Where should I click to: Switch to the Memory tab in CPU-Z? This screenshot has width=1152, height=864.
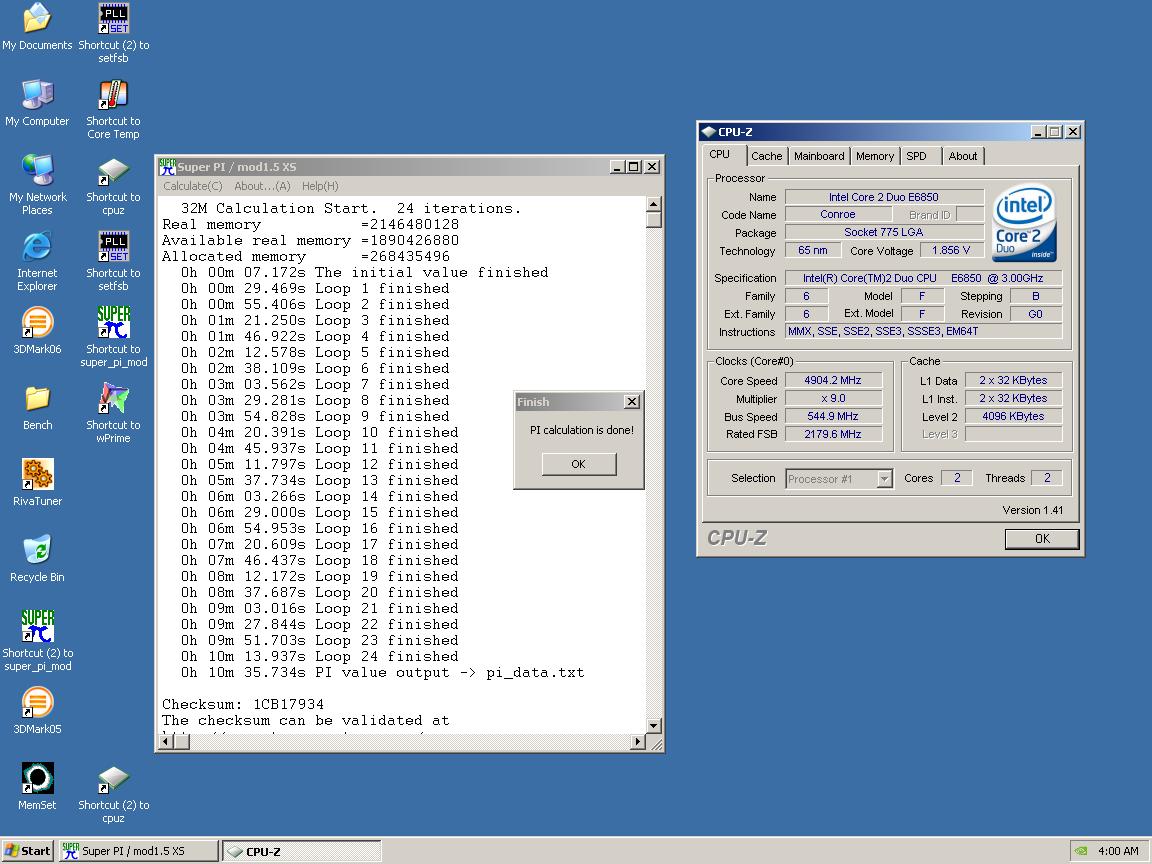tap(874, 156)
